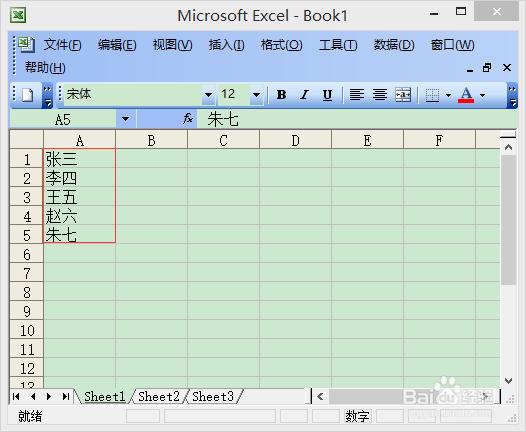Click the vertical scrollbar down arrow
Image resolution: width=526 pixels, height=432 pixels.
tap(508, 381)
